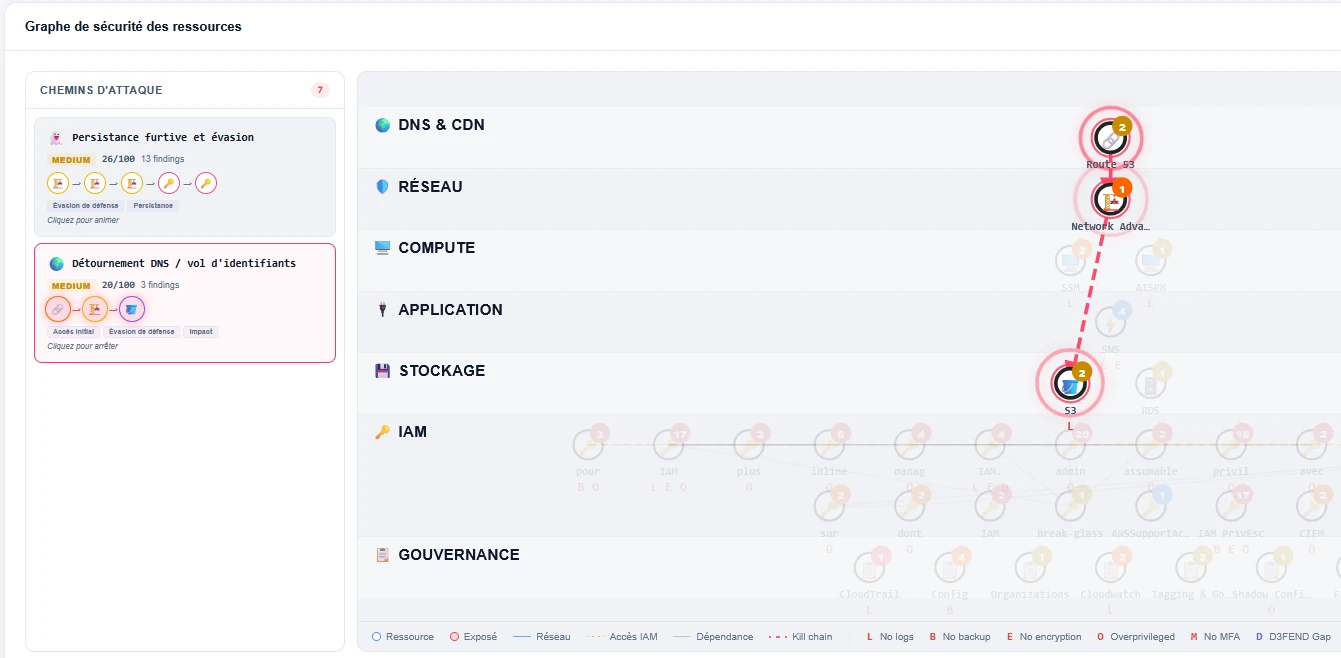The height and width of the screenshot is (658, 1341).
Task: Click the faded SNS application node
Action: click(1110, 322)
